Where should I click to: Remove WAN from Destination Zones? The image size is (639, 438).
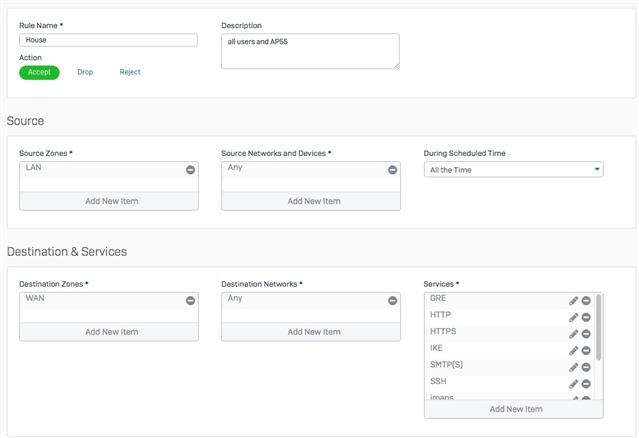click(190, 301)
